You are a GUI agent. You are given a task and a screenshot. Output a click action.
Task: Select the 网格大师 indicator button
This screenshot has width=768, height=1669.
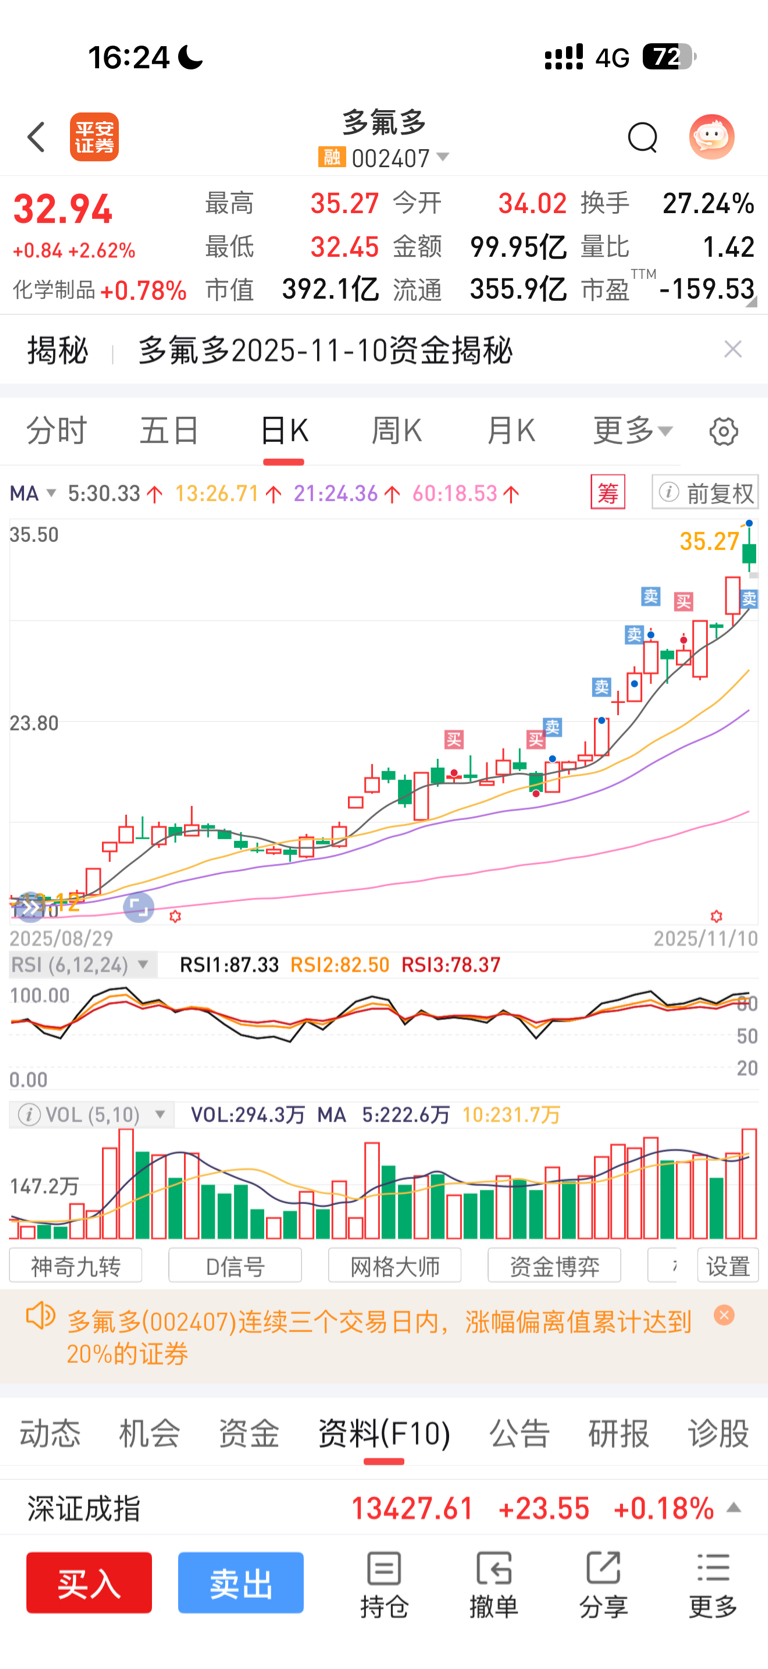pos(395,1266)
